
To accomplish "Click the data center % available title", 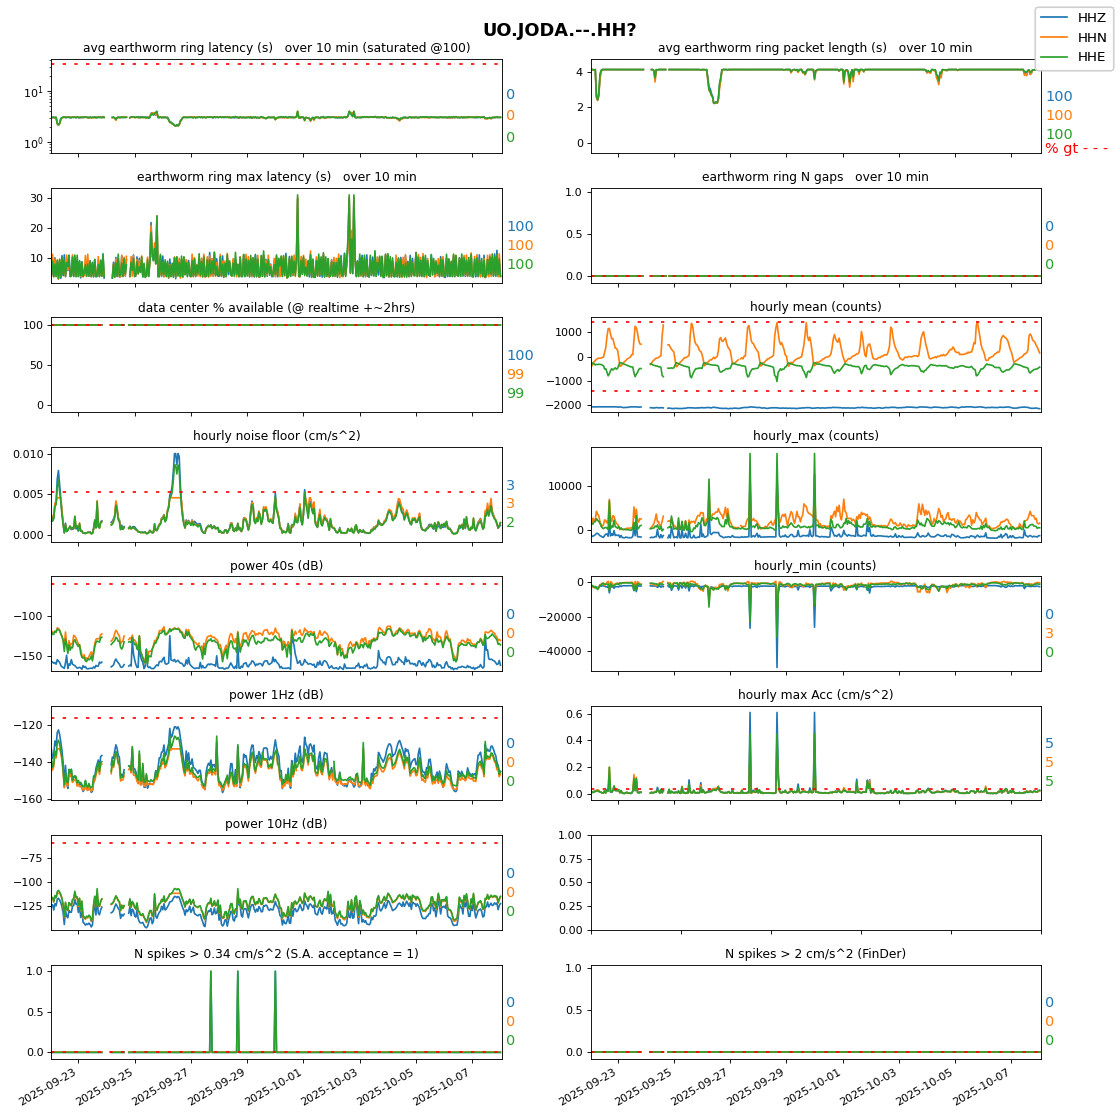I will (276, 307).
